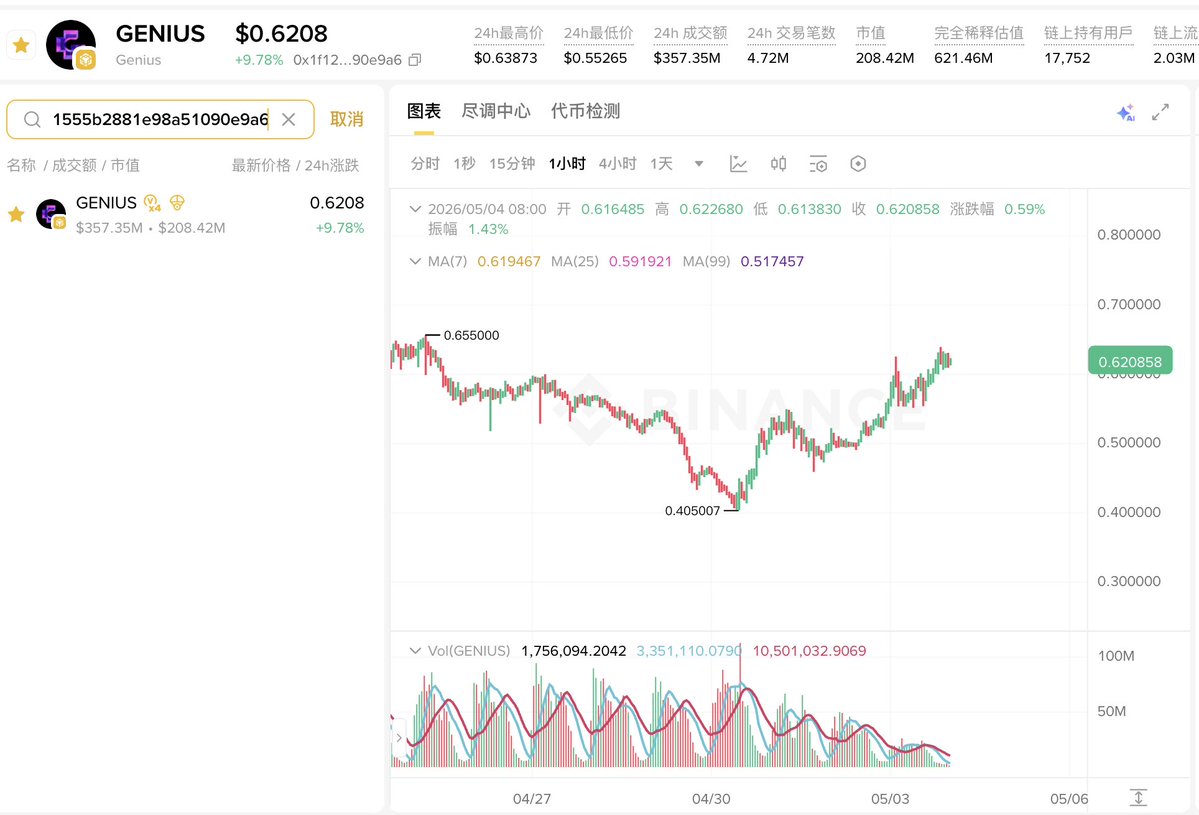The width and height of the screenshot is (1199, 815).
Task: Click the 市值 label in header
Action: (x=870, y=33)
